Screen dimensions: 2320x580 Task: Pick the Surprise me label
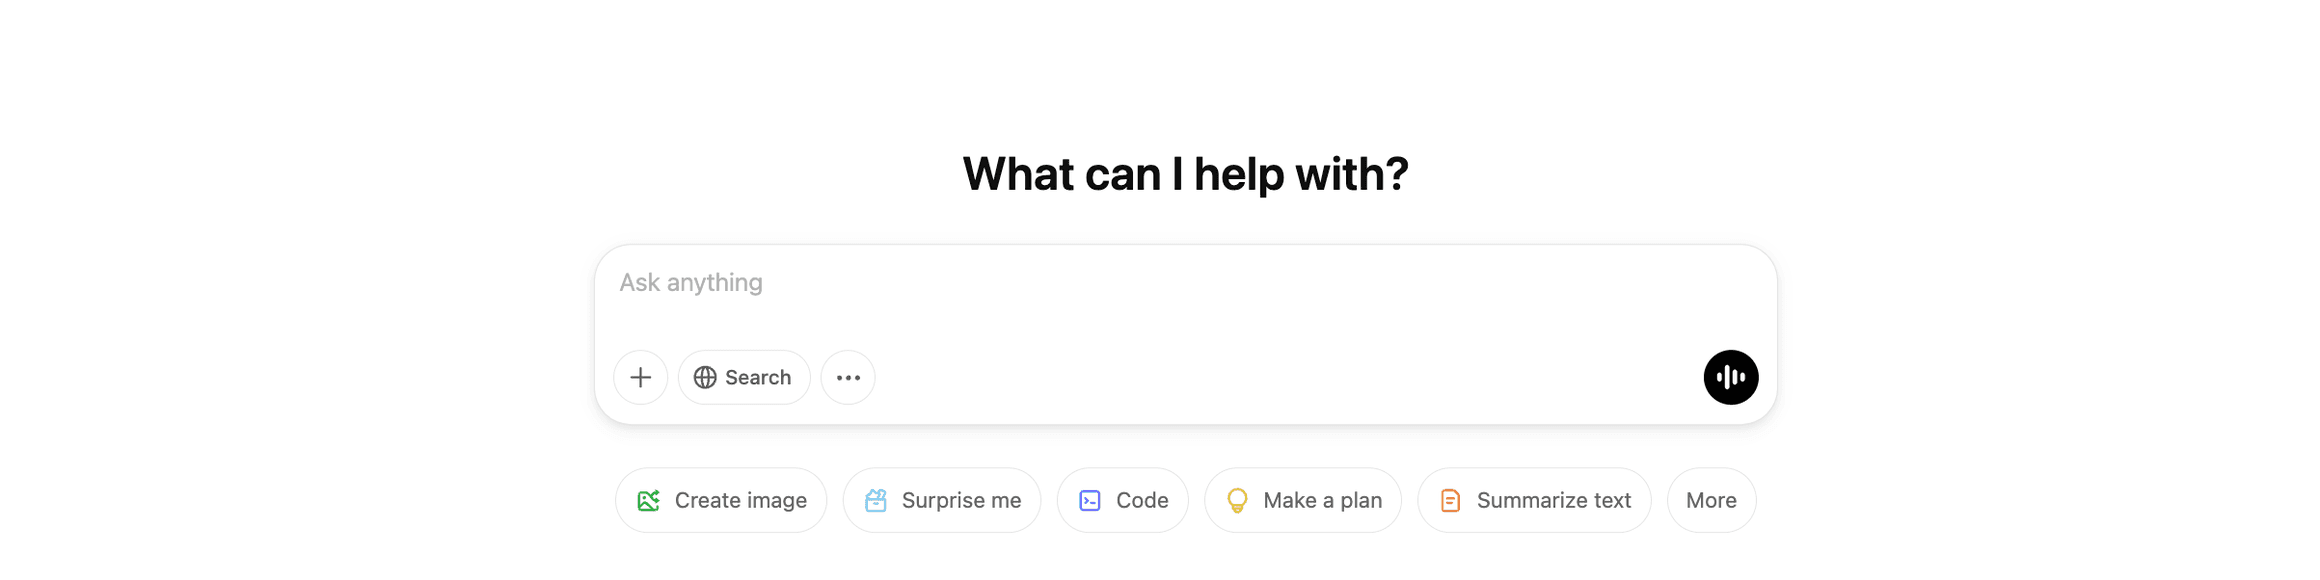point(961,500)
